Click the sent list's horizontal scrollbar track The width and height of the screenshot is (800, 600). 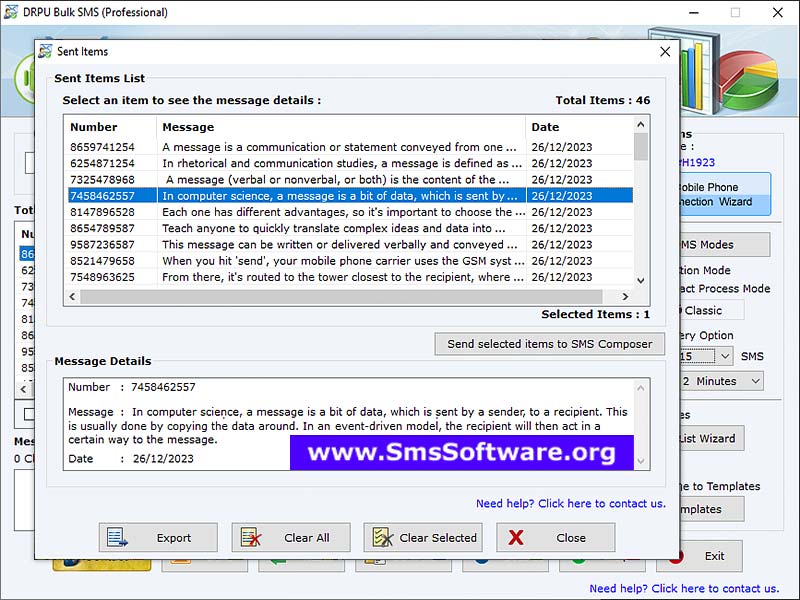click(341, 296)
